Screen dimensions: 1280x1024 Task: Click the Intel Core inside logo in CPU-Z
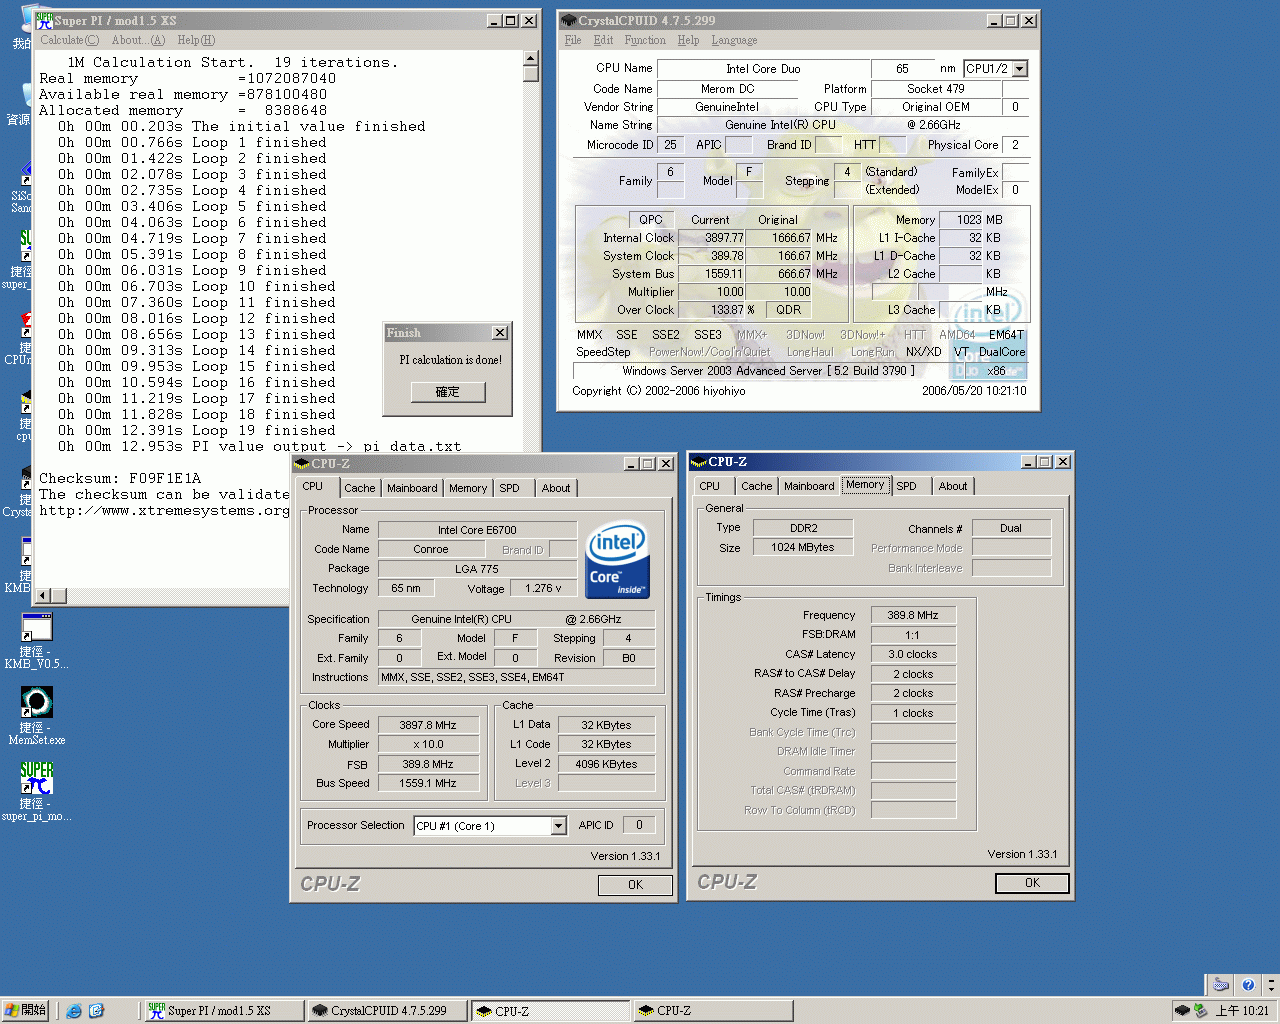tap(617, 559)
